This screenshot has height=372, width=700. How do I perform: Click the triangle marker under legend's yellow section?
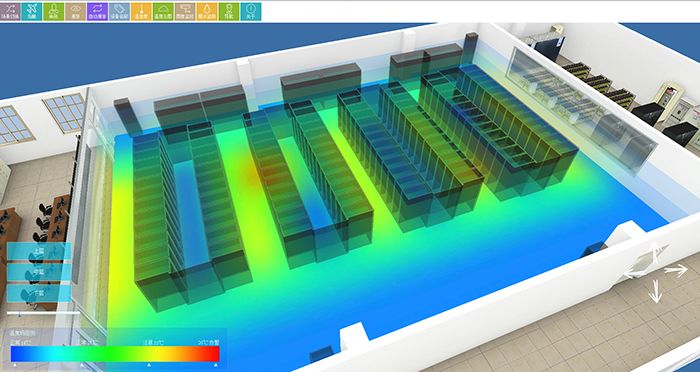click(149, 364)
